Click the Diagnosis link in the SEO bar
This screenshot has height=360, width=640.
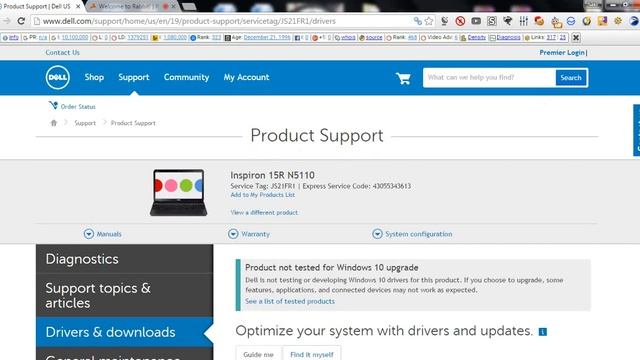pyautogui.click(x=508, y=37)
